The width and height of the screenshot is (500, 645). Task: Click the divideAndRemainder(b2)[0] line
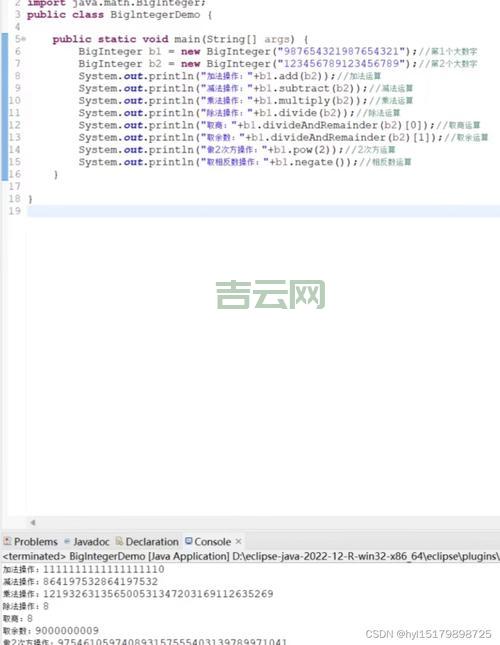279,125
